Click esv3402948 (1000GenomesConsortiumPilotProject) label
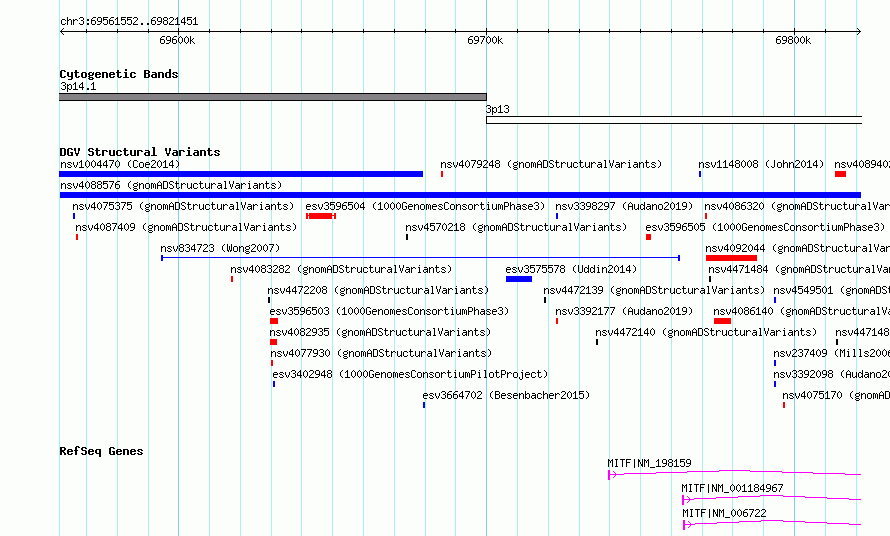The width and height of the screenshot is (890, 536). click(410, 374)
